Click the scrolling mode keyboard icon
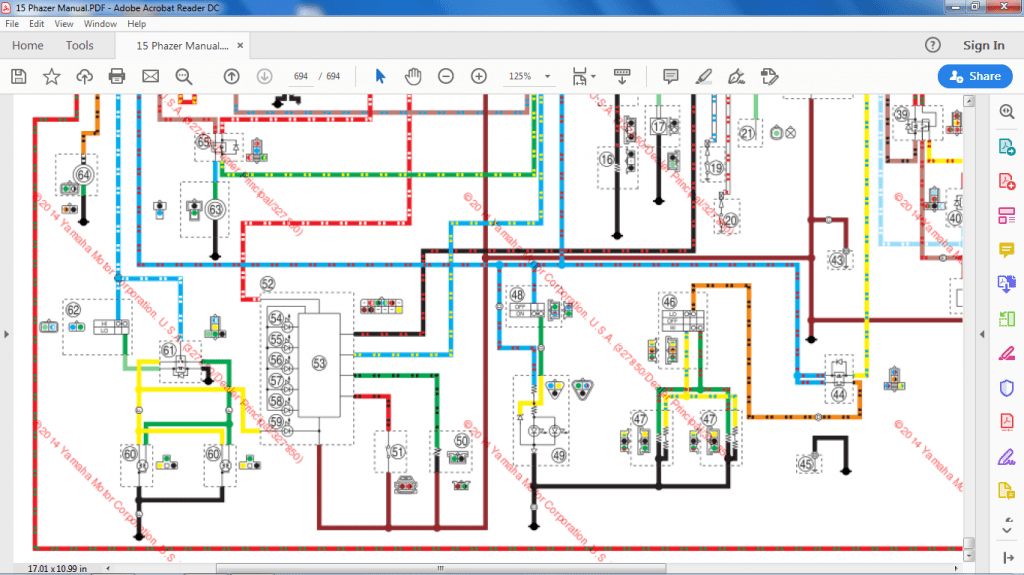Viewport: 1024px width, 575px height. [x=622, y=76]
